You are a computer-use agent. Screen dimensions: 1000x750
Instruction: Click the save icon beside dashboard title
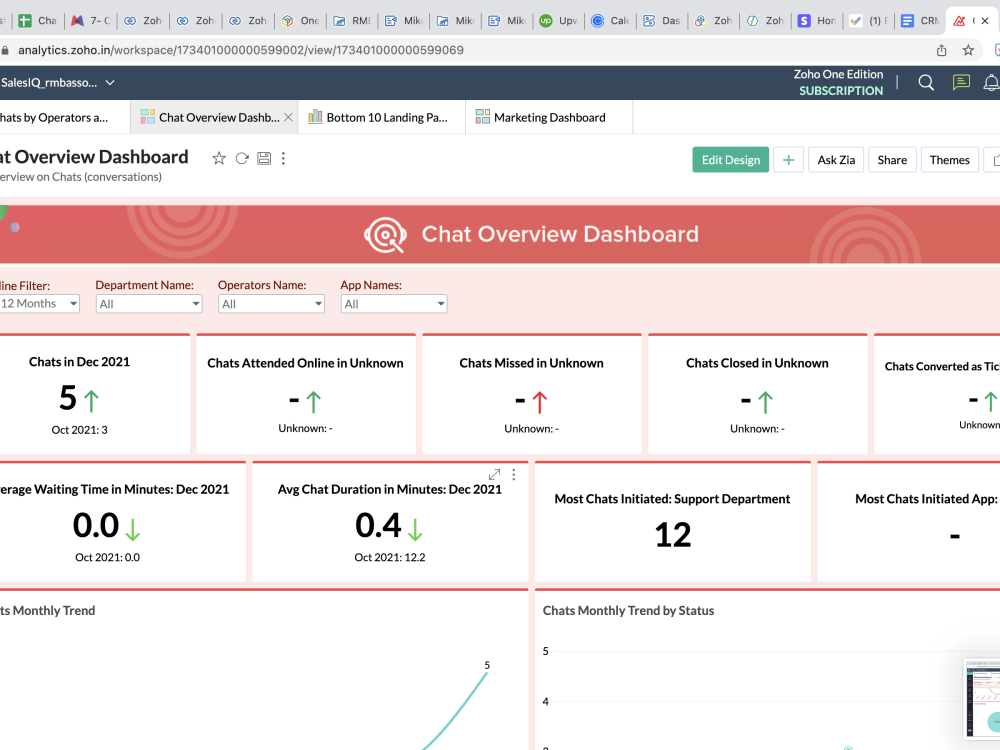pos(264,158)
